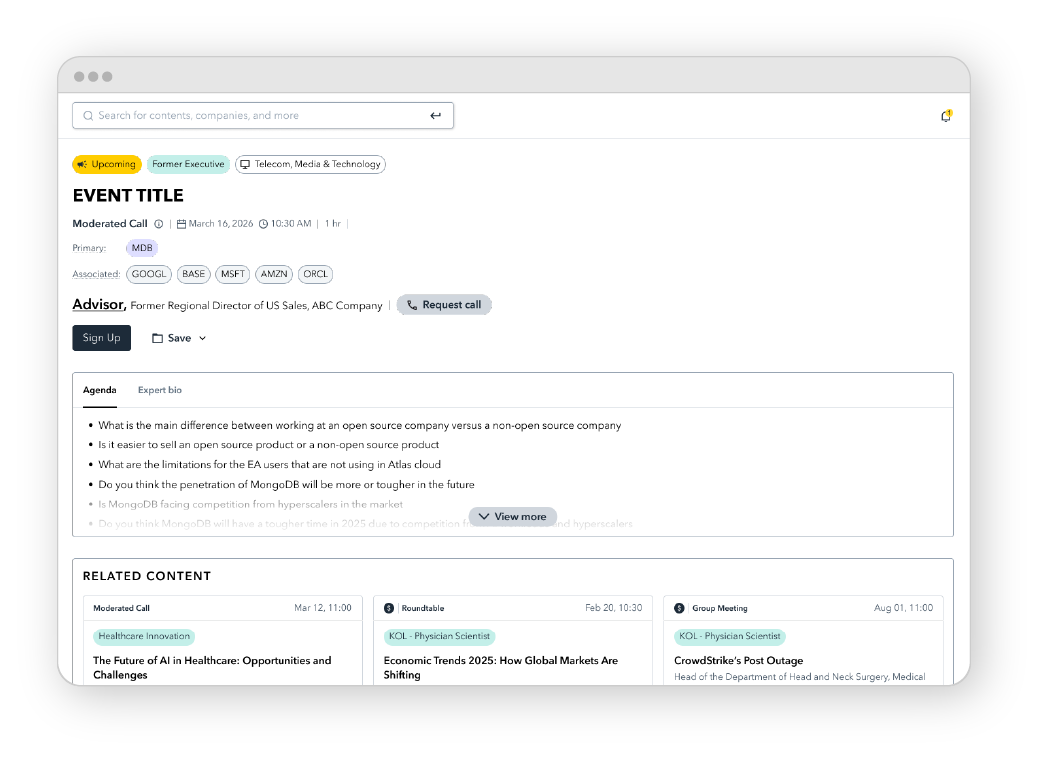Select the AMZN ticker chip

pos(274,274)
